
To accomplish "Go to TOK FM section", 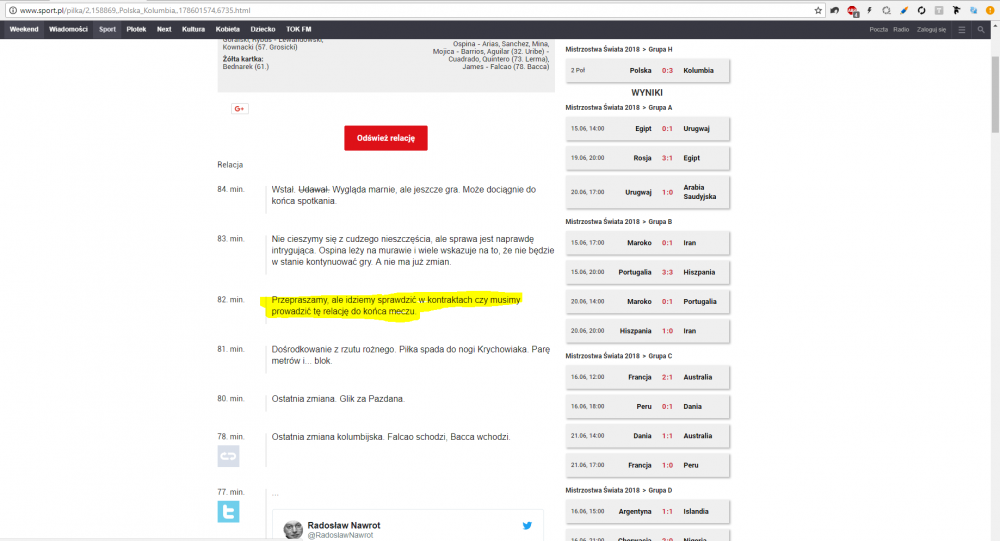I will [297, 30].
